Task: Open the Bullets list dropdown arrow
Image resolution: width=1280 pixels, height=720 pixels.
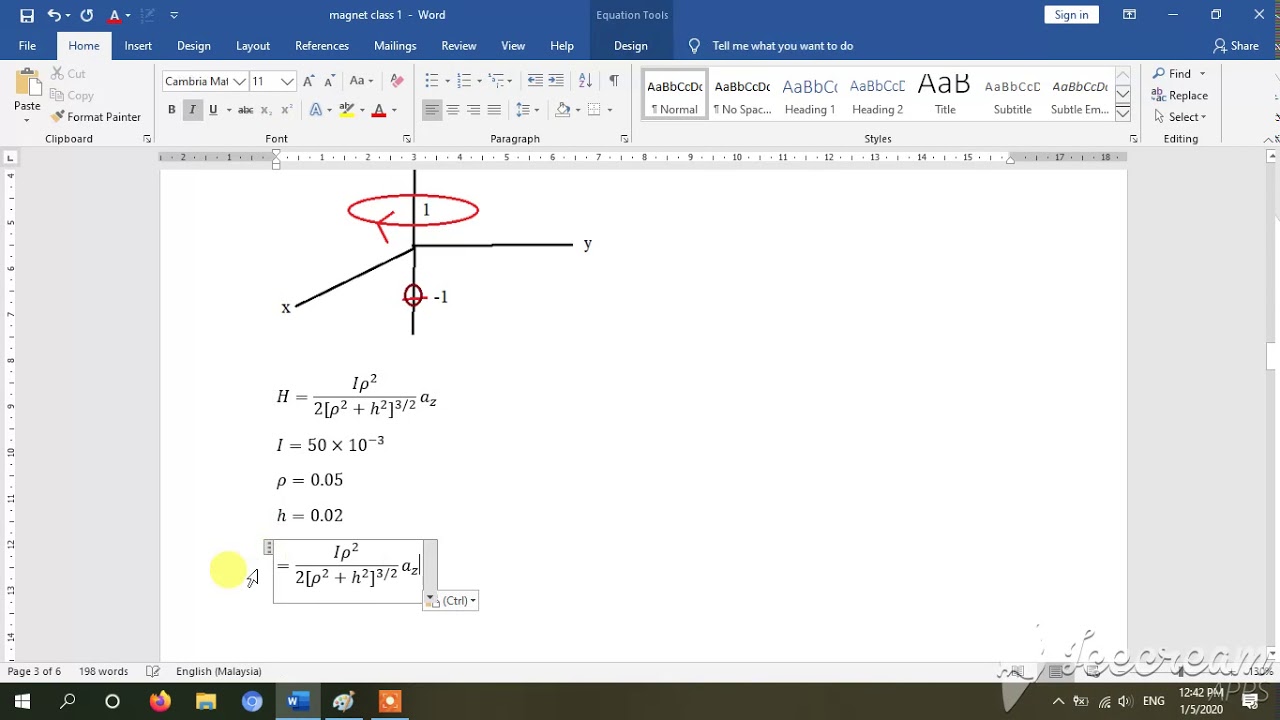Action: coord(447,81)
